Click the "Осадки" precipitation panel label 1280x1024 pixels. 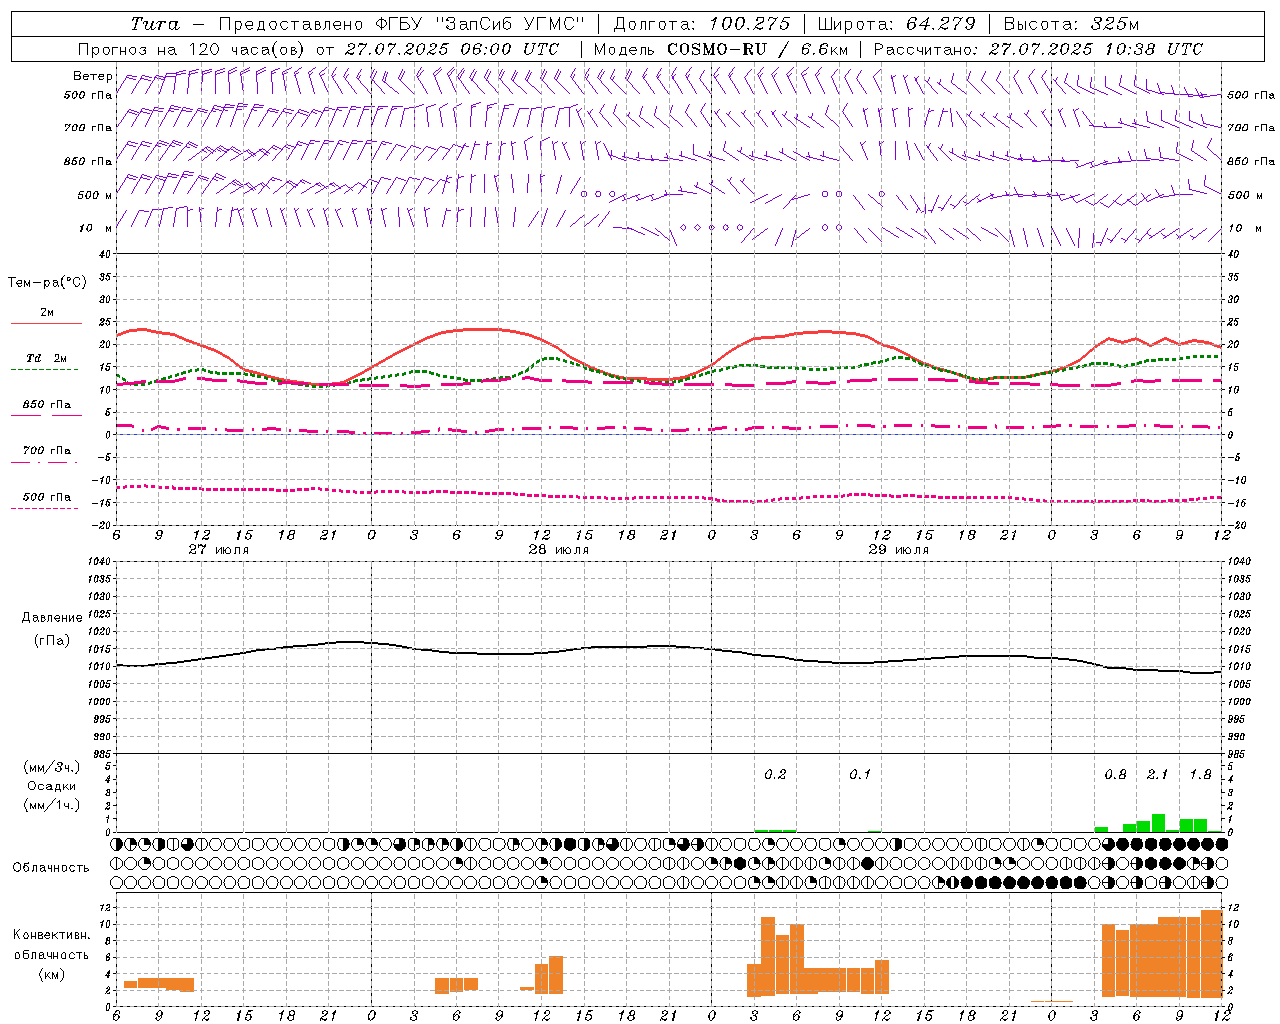(51, 786)
